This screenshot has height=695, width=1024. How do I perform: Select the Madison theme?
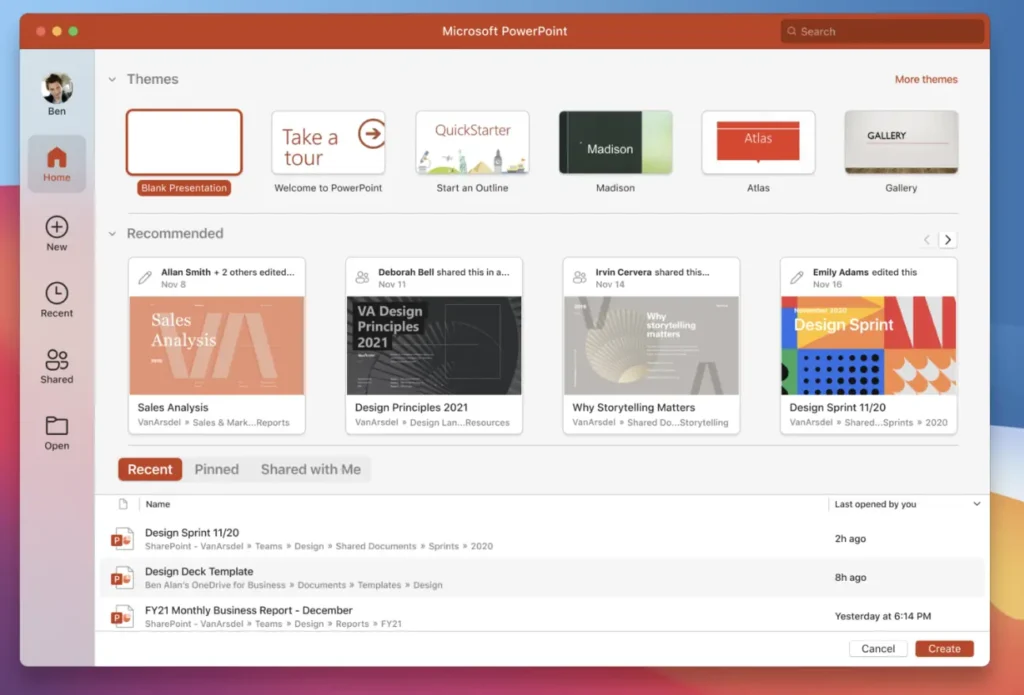pos(615,142)
